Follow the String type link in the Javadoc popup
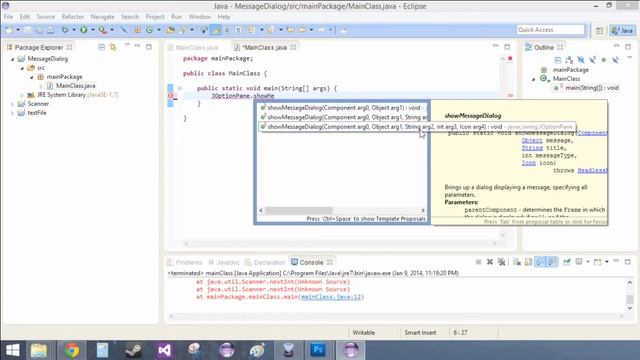This screenshot has height=360, width=640. (x=532, y=148)
